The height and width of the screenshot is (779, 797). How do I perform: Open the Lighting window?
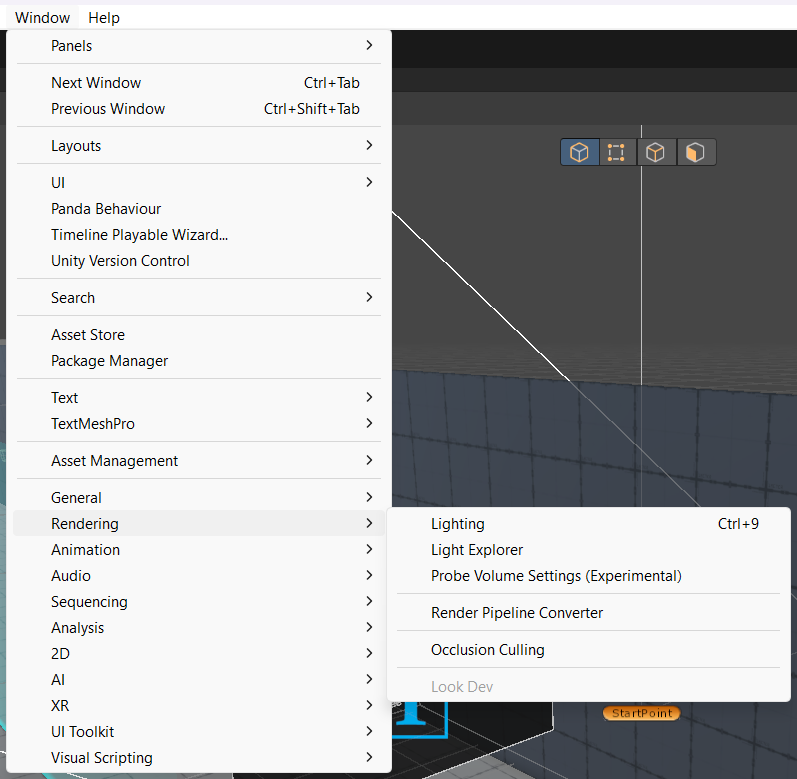click(589, 524)
